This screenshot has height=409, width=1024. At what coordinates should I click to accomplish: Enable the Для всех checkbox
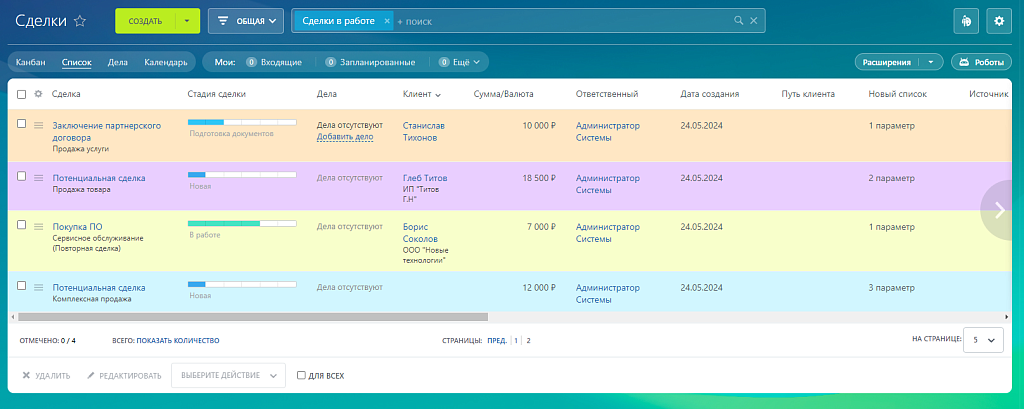(302, 376)
